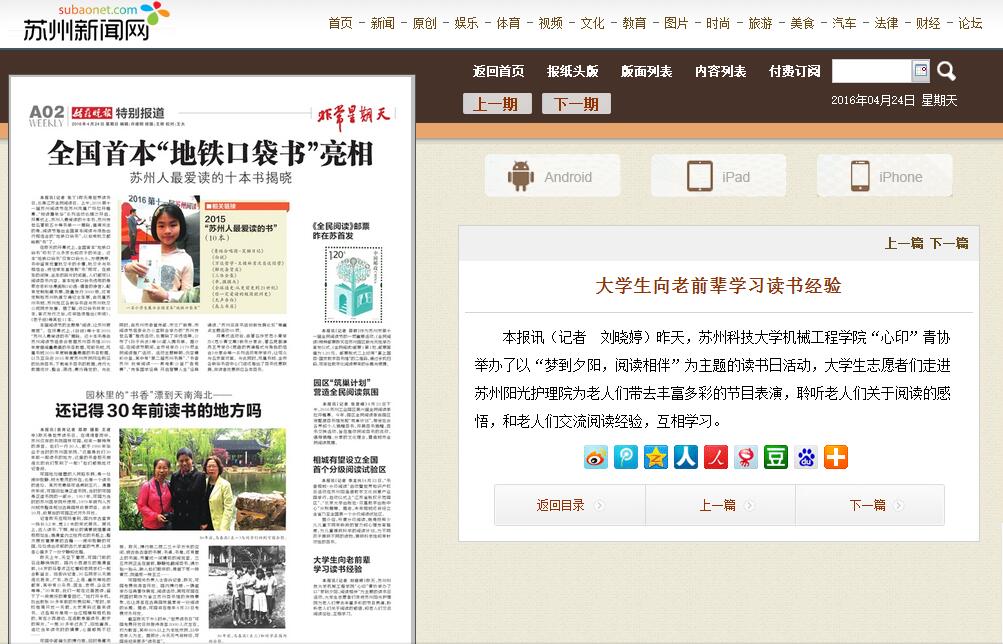1003x644 pixels.
Task: Open more sharing options with orange plus
Action: (x=836, y=457)
